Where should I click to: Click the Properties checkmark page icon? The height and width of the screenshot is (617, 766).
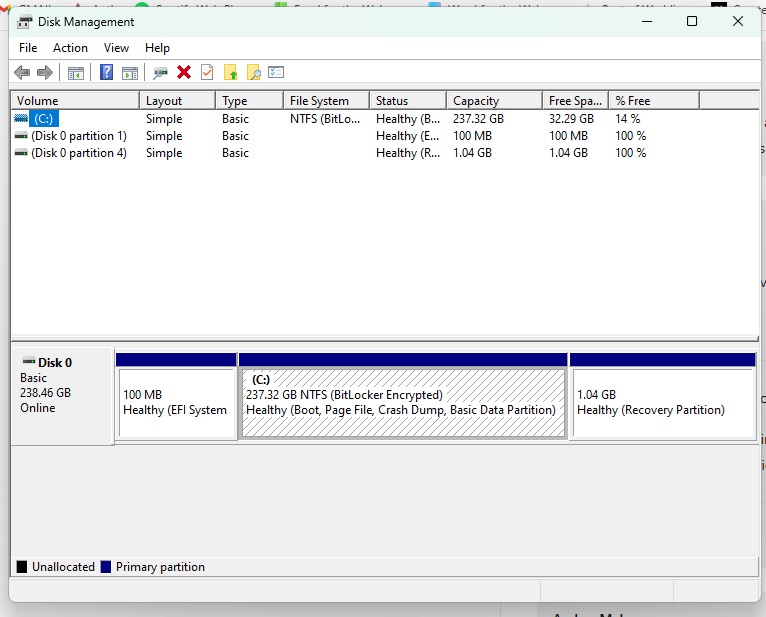coord(207,72)
